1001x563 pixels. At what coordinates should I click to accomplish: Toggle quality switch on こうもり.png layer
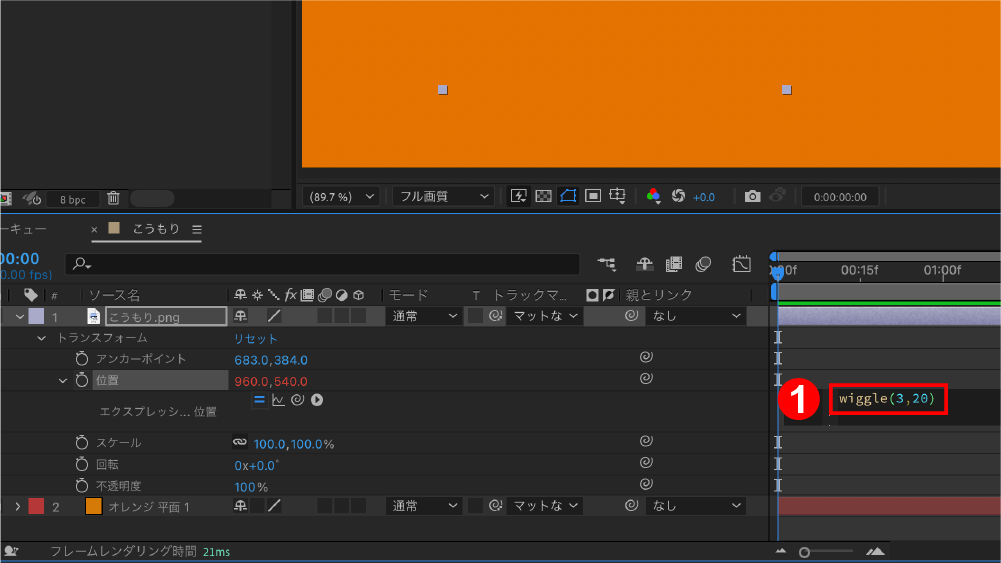tap(274, 316)
